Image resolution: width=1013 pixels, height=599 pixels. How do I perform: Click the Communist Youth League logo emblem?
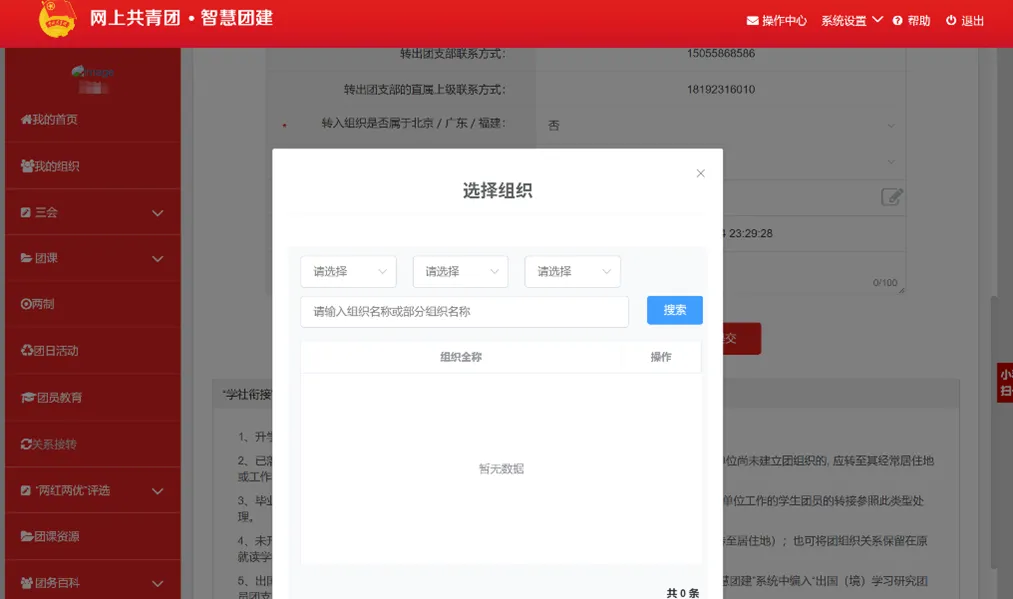coord(57,20)
